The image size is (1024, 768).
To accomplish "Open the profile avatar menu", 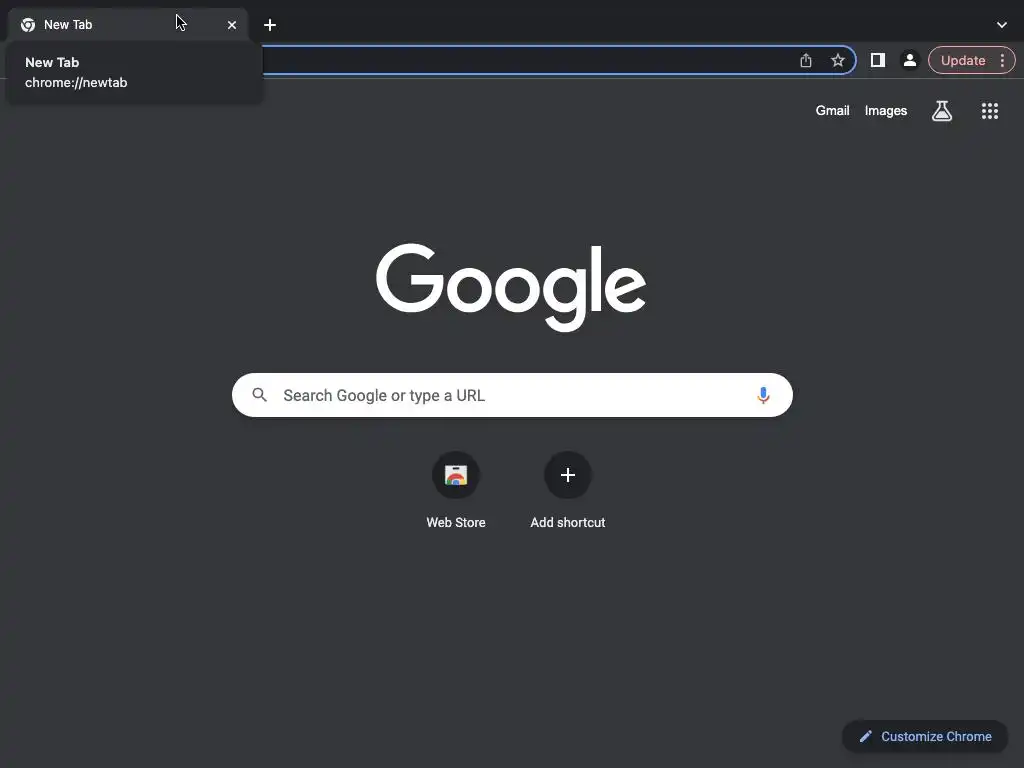I will (909, 60).
